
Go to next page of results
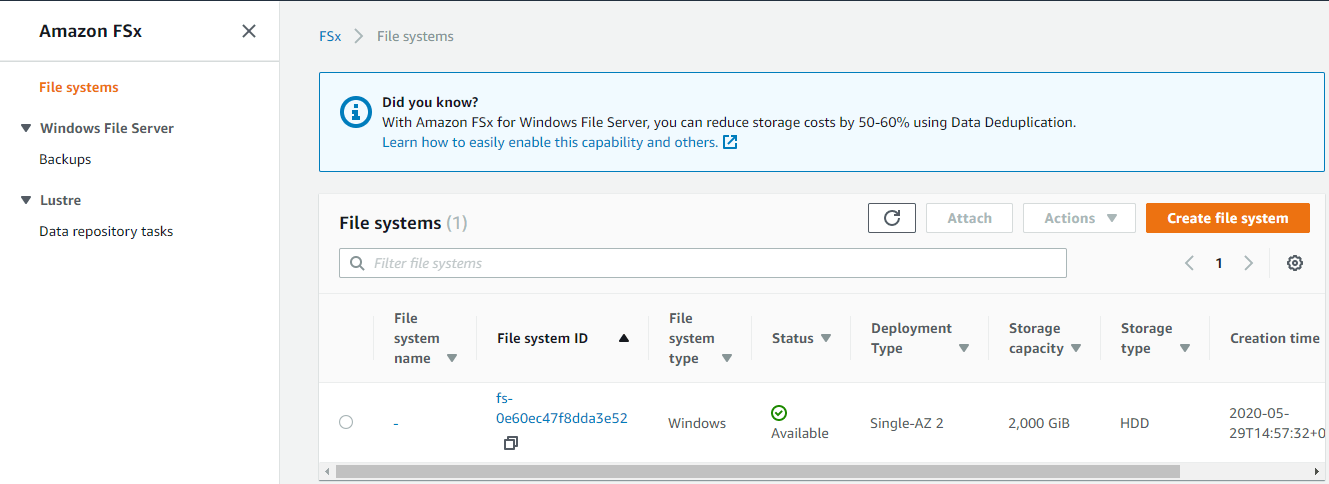coord(1248,263)
